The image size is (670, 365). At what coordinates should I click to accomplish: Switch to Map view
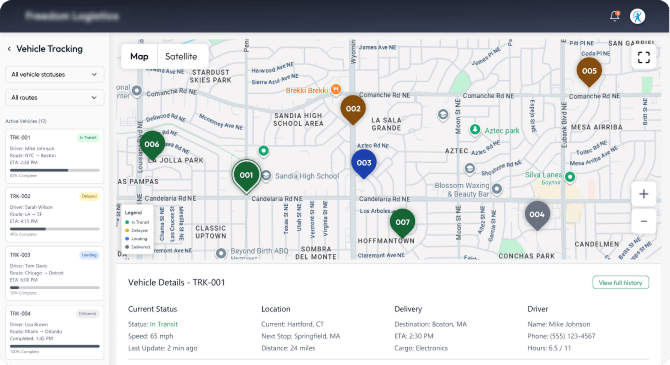tap(139, 56)
